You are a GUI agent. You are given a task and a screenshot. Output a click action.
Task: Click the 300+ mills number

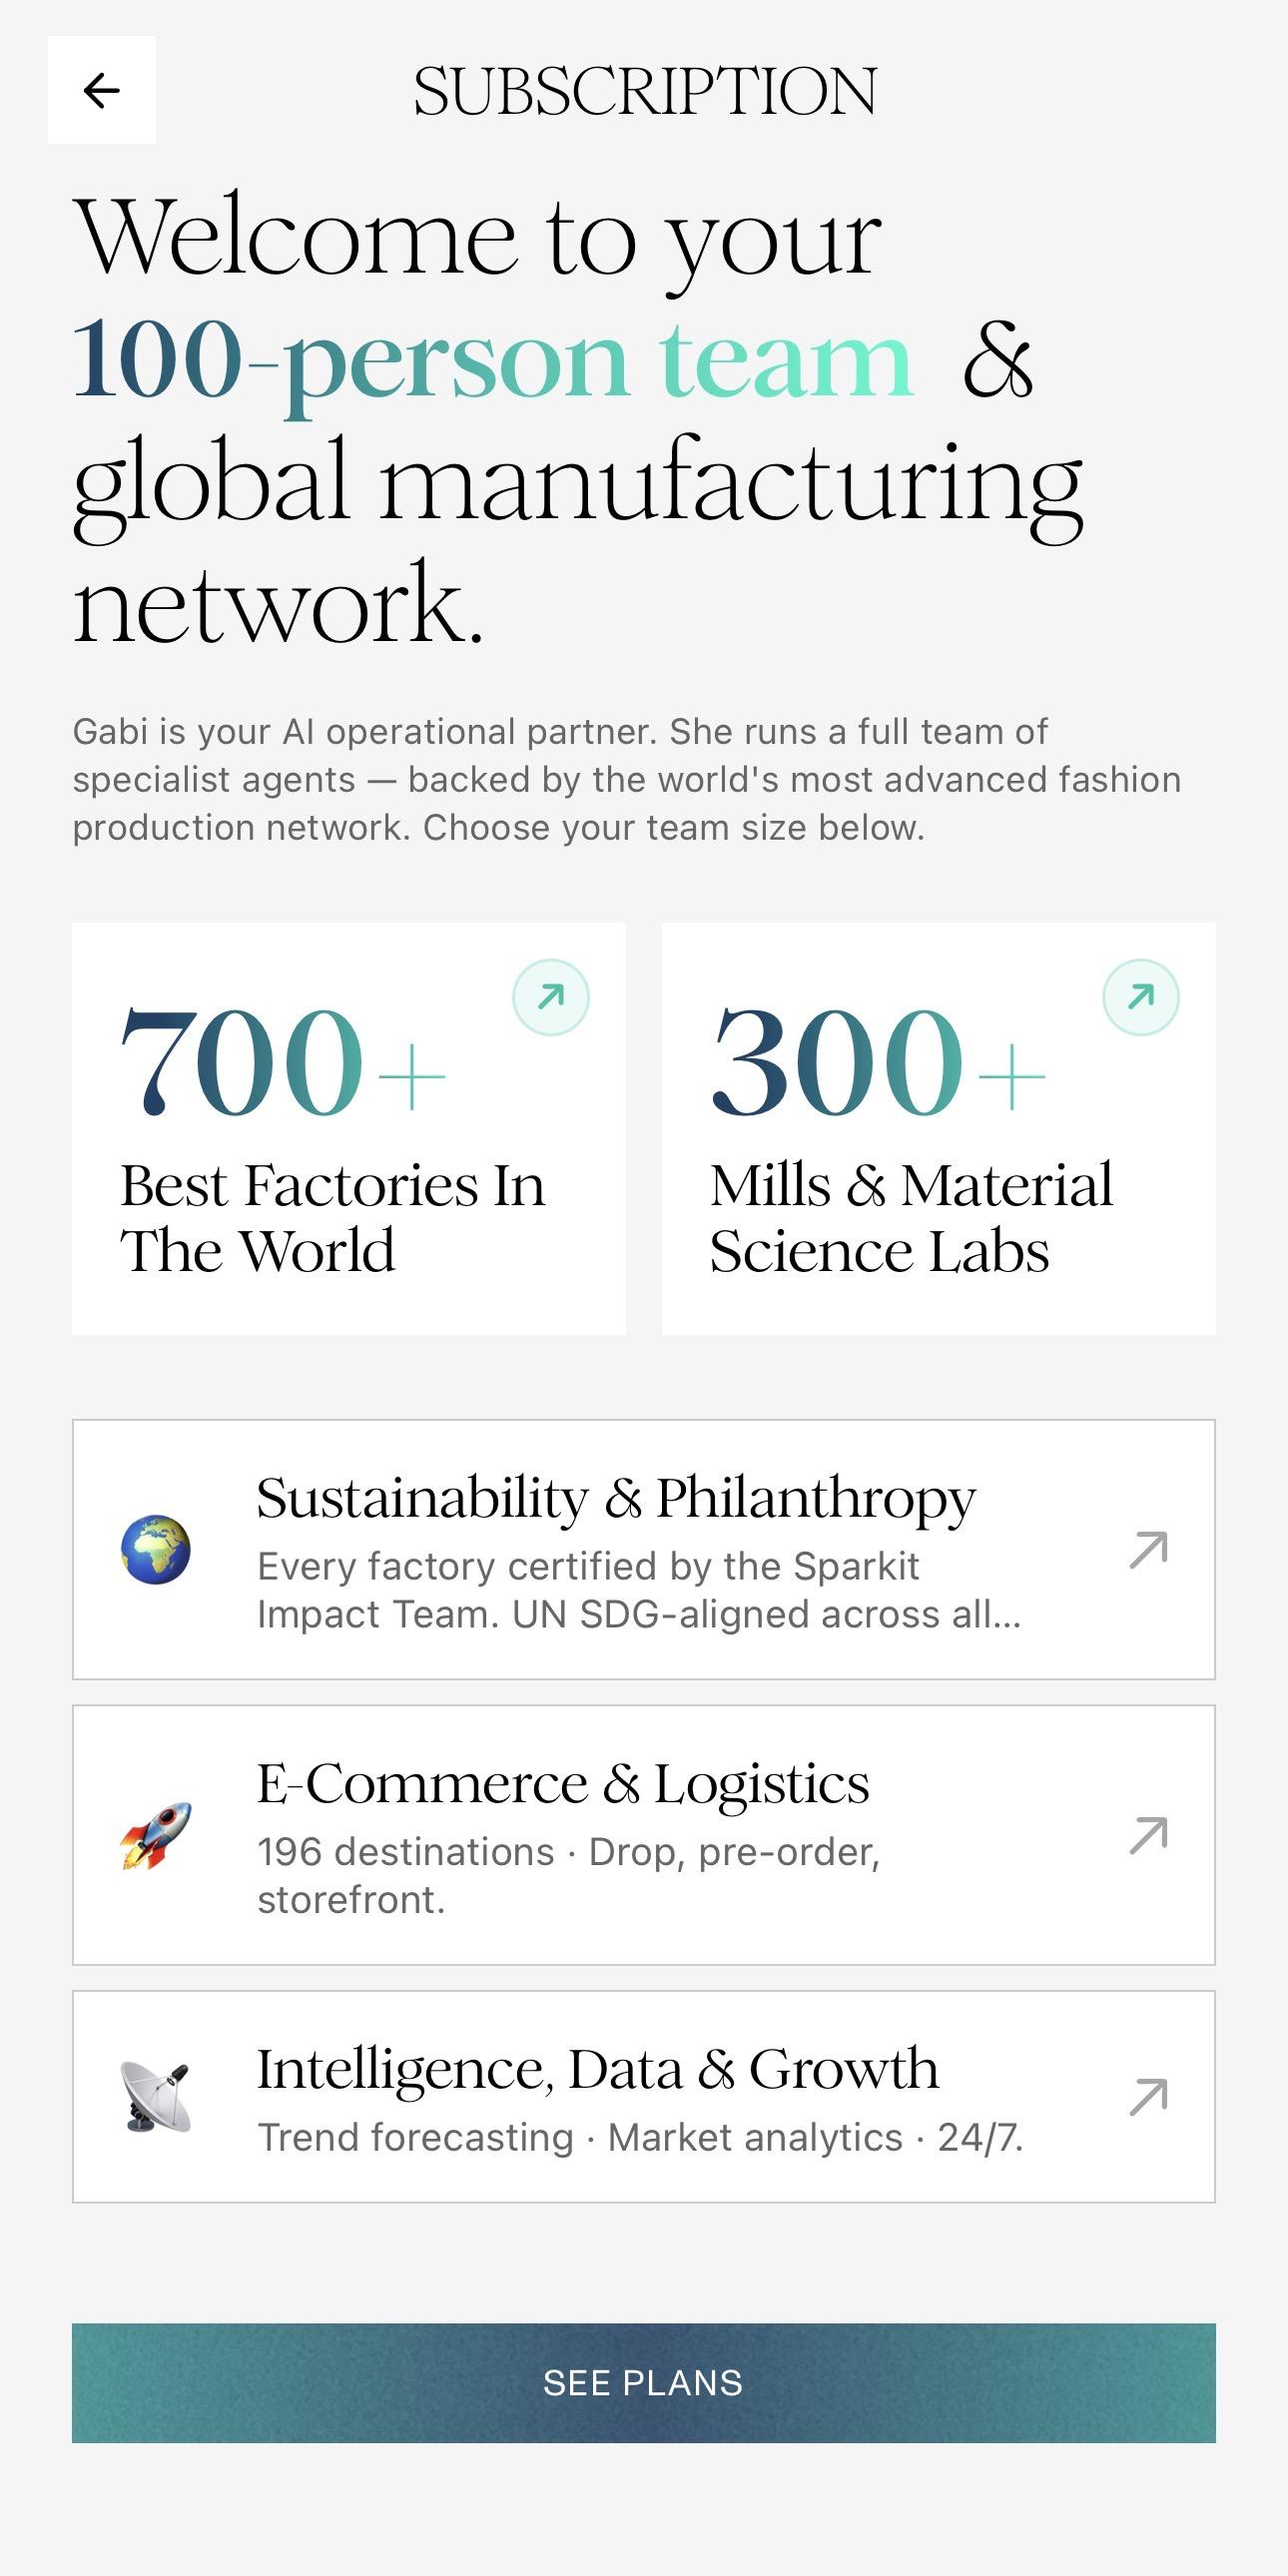coord(877,1062)
